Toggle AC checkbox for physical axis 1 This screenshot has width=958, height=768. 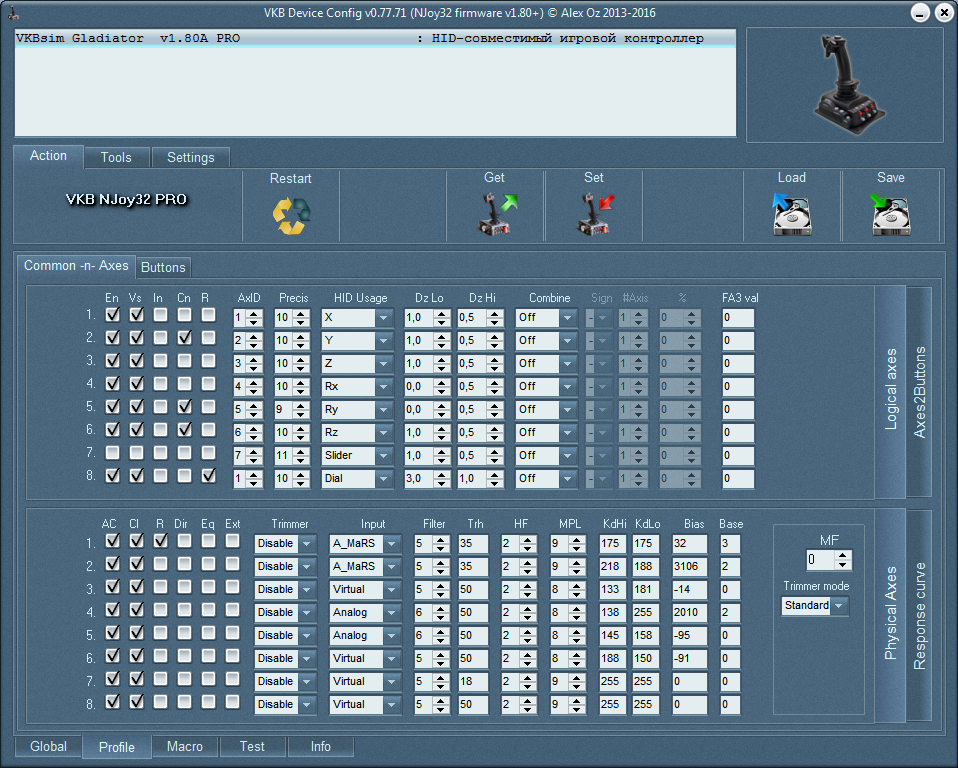pyautogui.click(x=112, y=541)
